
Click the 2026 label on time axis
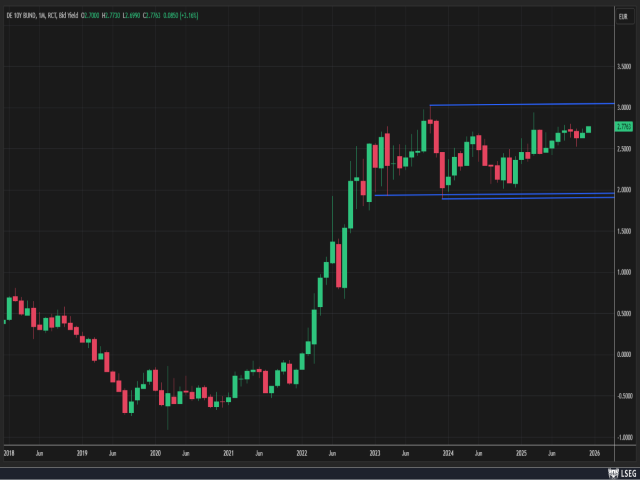594,453
